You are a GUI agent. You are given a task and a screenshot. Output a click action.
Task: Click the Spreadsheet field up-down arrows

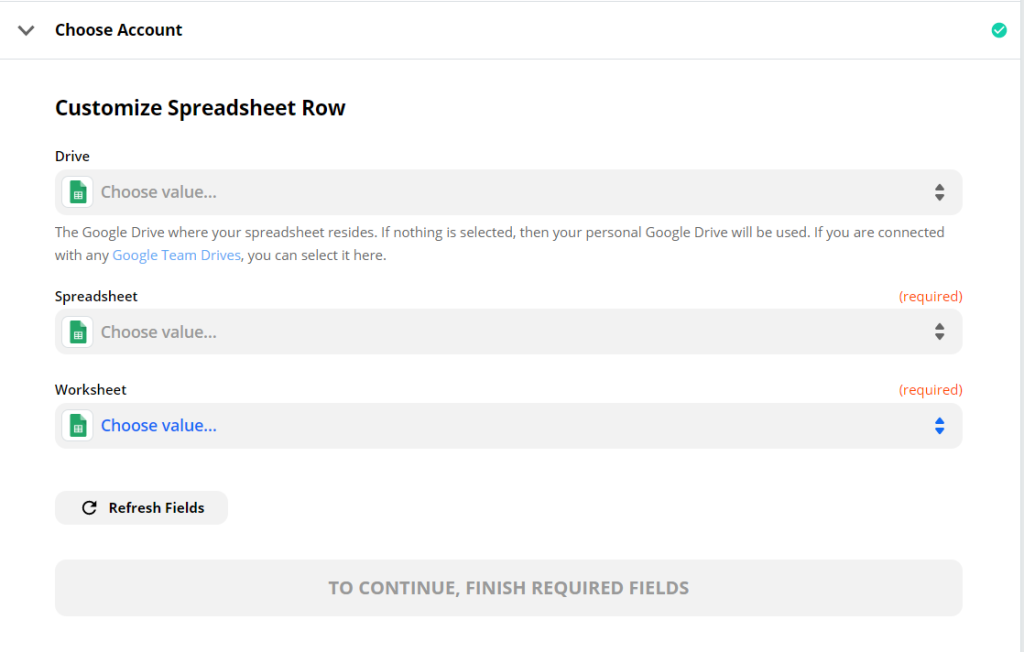(x=939, y=332)
